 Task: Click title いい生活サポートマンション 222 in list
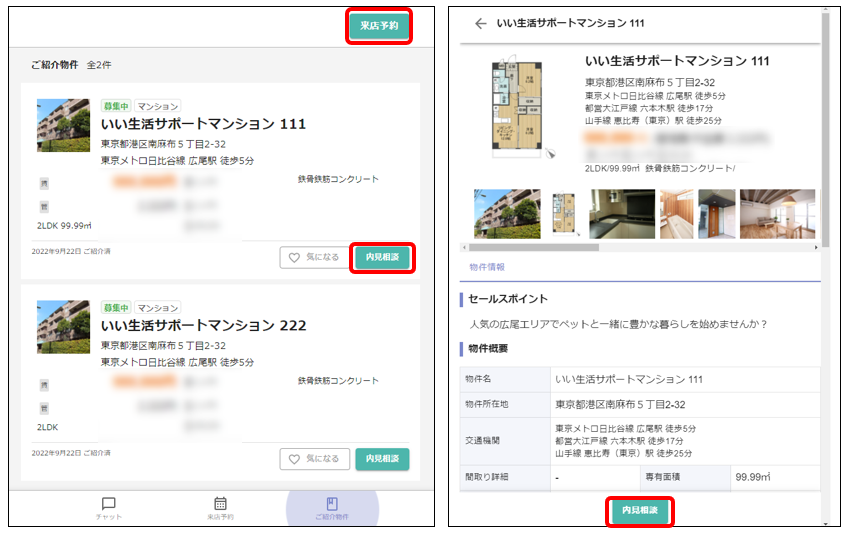[203, 325]
